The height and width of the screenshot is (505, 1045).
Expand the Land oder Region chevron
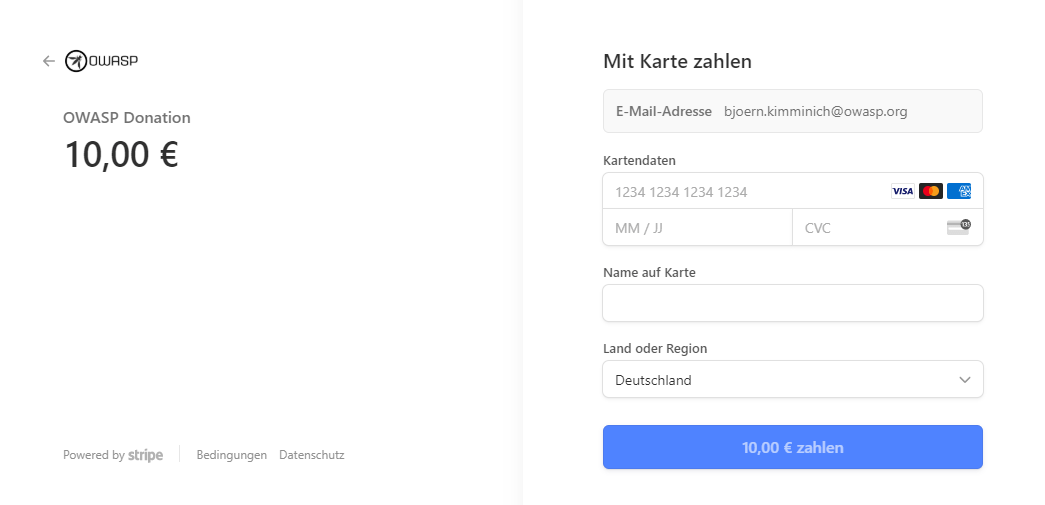coord(964,380)
